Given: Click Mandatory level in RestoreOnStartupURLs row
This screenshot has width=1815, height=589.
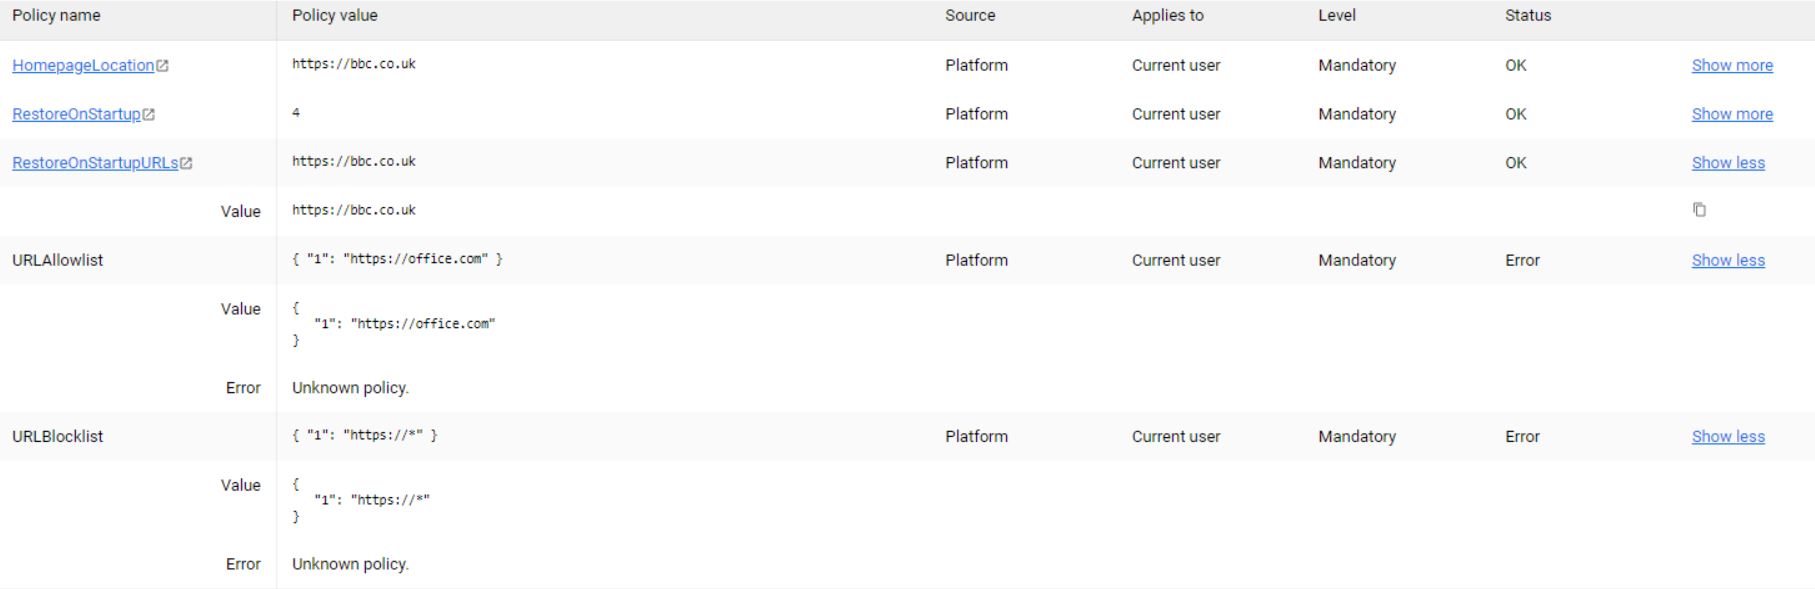Looking at the screenshot, I should [x=1357, y=163].
